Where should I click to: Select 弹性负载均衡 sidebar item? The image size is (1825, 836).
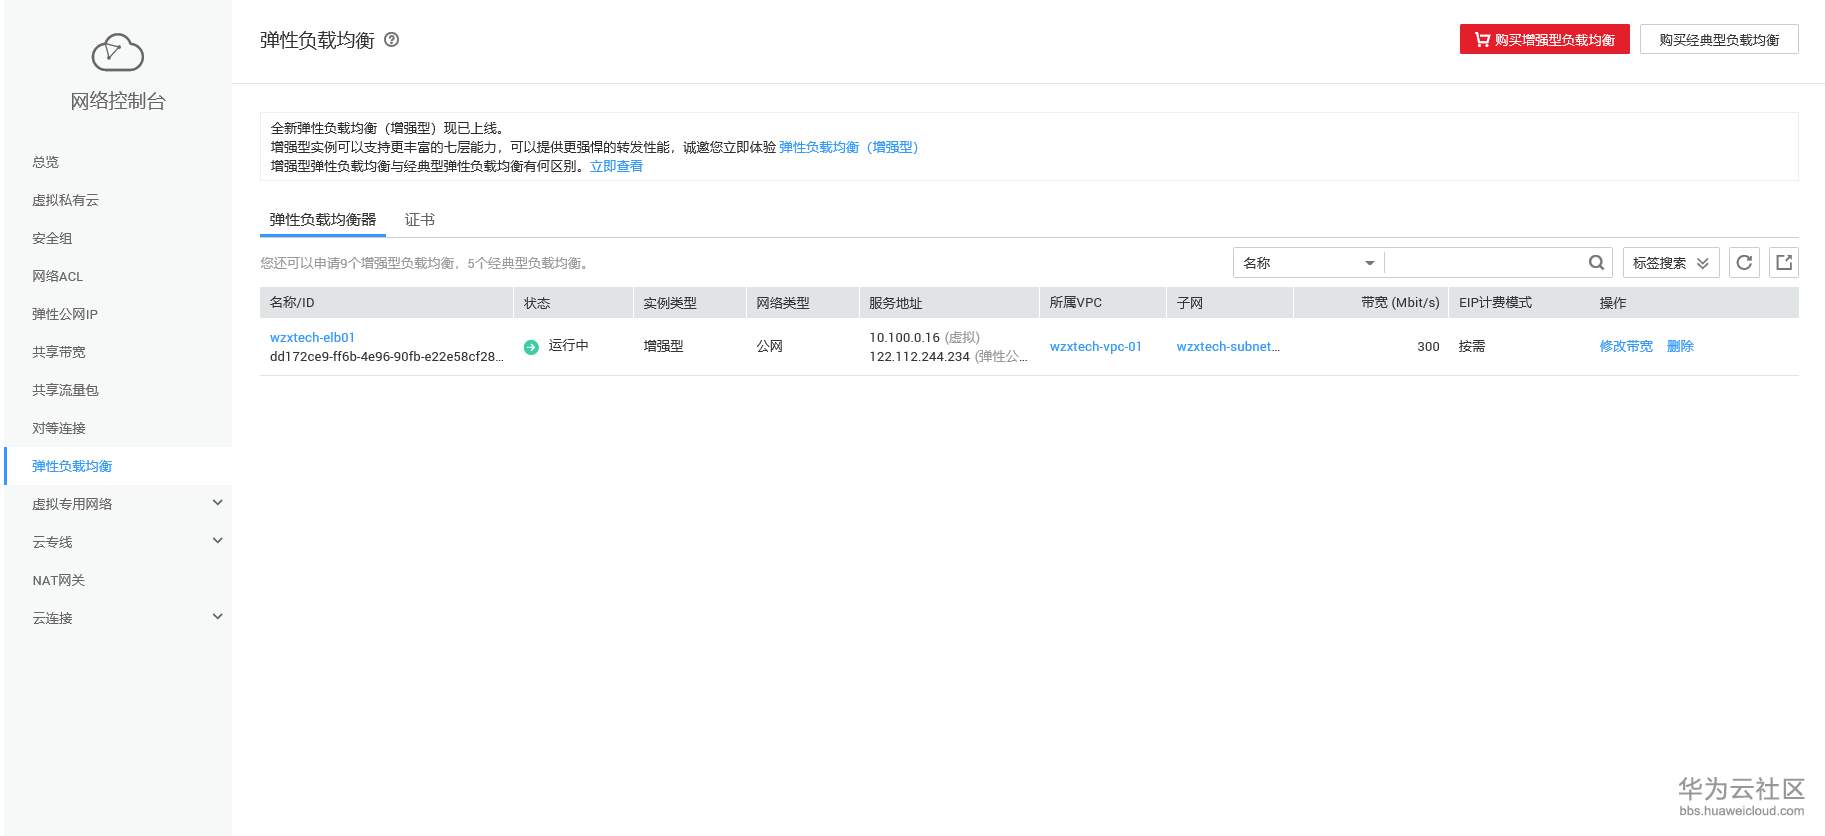pyautogui.click(x=118, y=466)
